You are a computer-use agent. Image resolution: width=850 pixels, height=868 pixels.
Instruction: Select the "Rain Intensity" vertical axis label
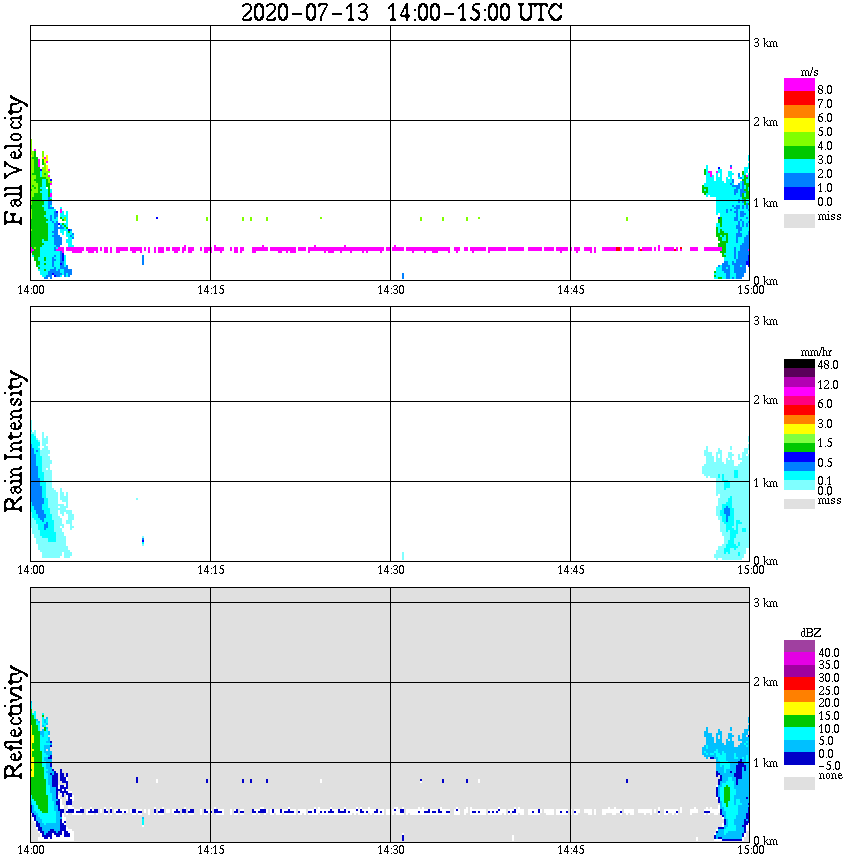tap(14, 441)
